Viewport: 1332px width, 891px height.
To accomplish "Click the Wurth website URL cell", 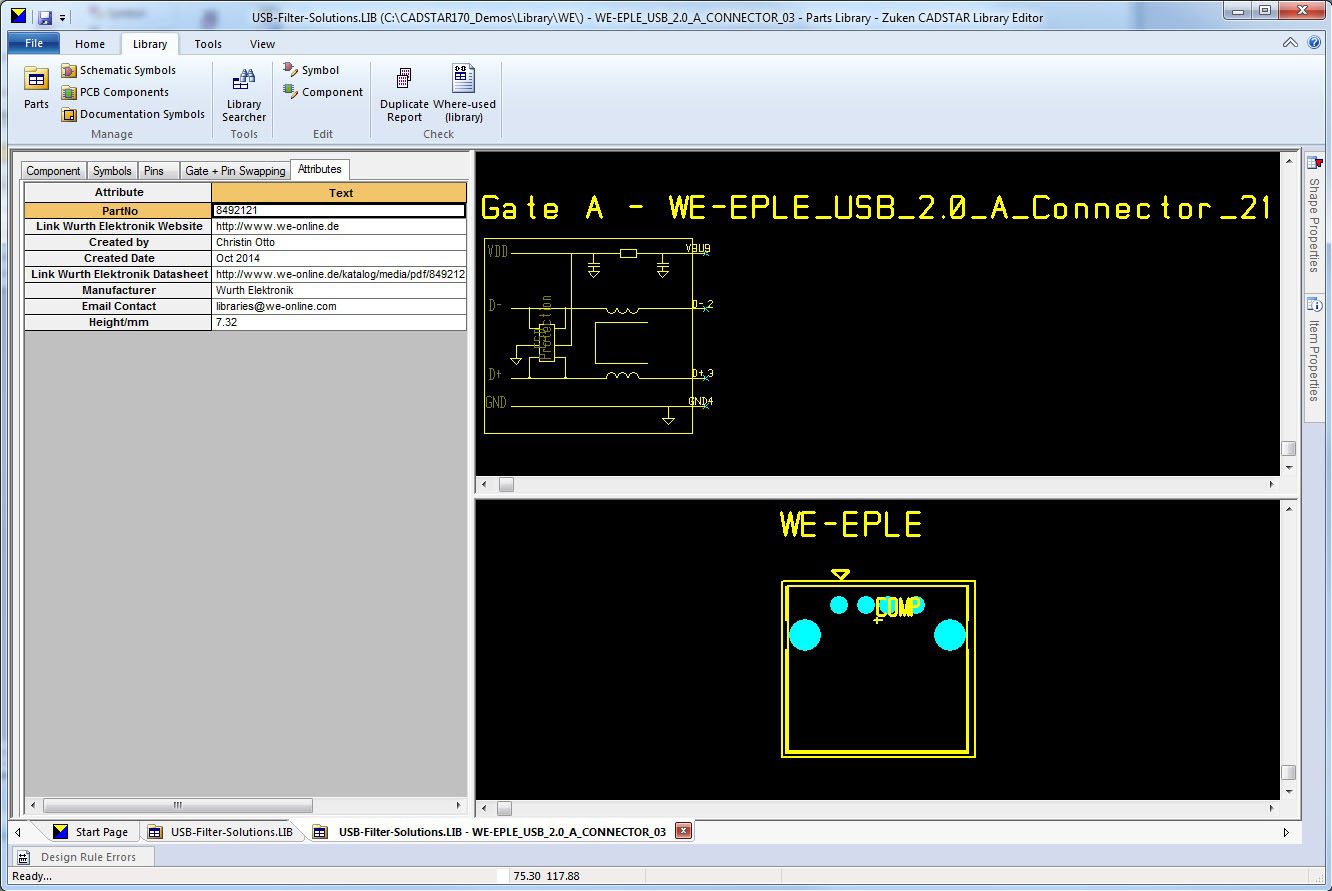I will tap(339, 226).
